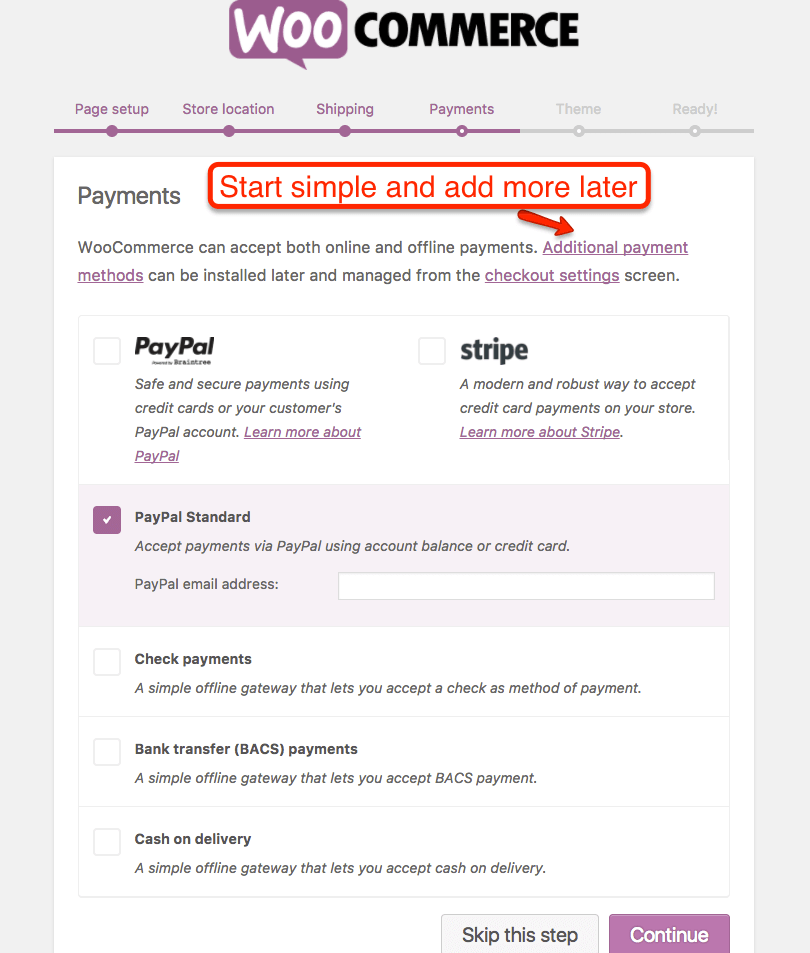The height and width of the screenshot is (953, 810).
Task: Enable the Stripe checkbox
Action: coord(432,351)
